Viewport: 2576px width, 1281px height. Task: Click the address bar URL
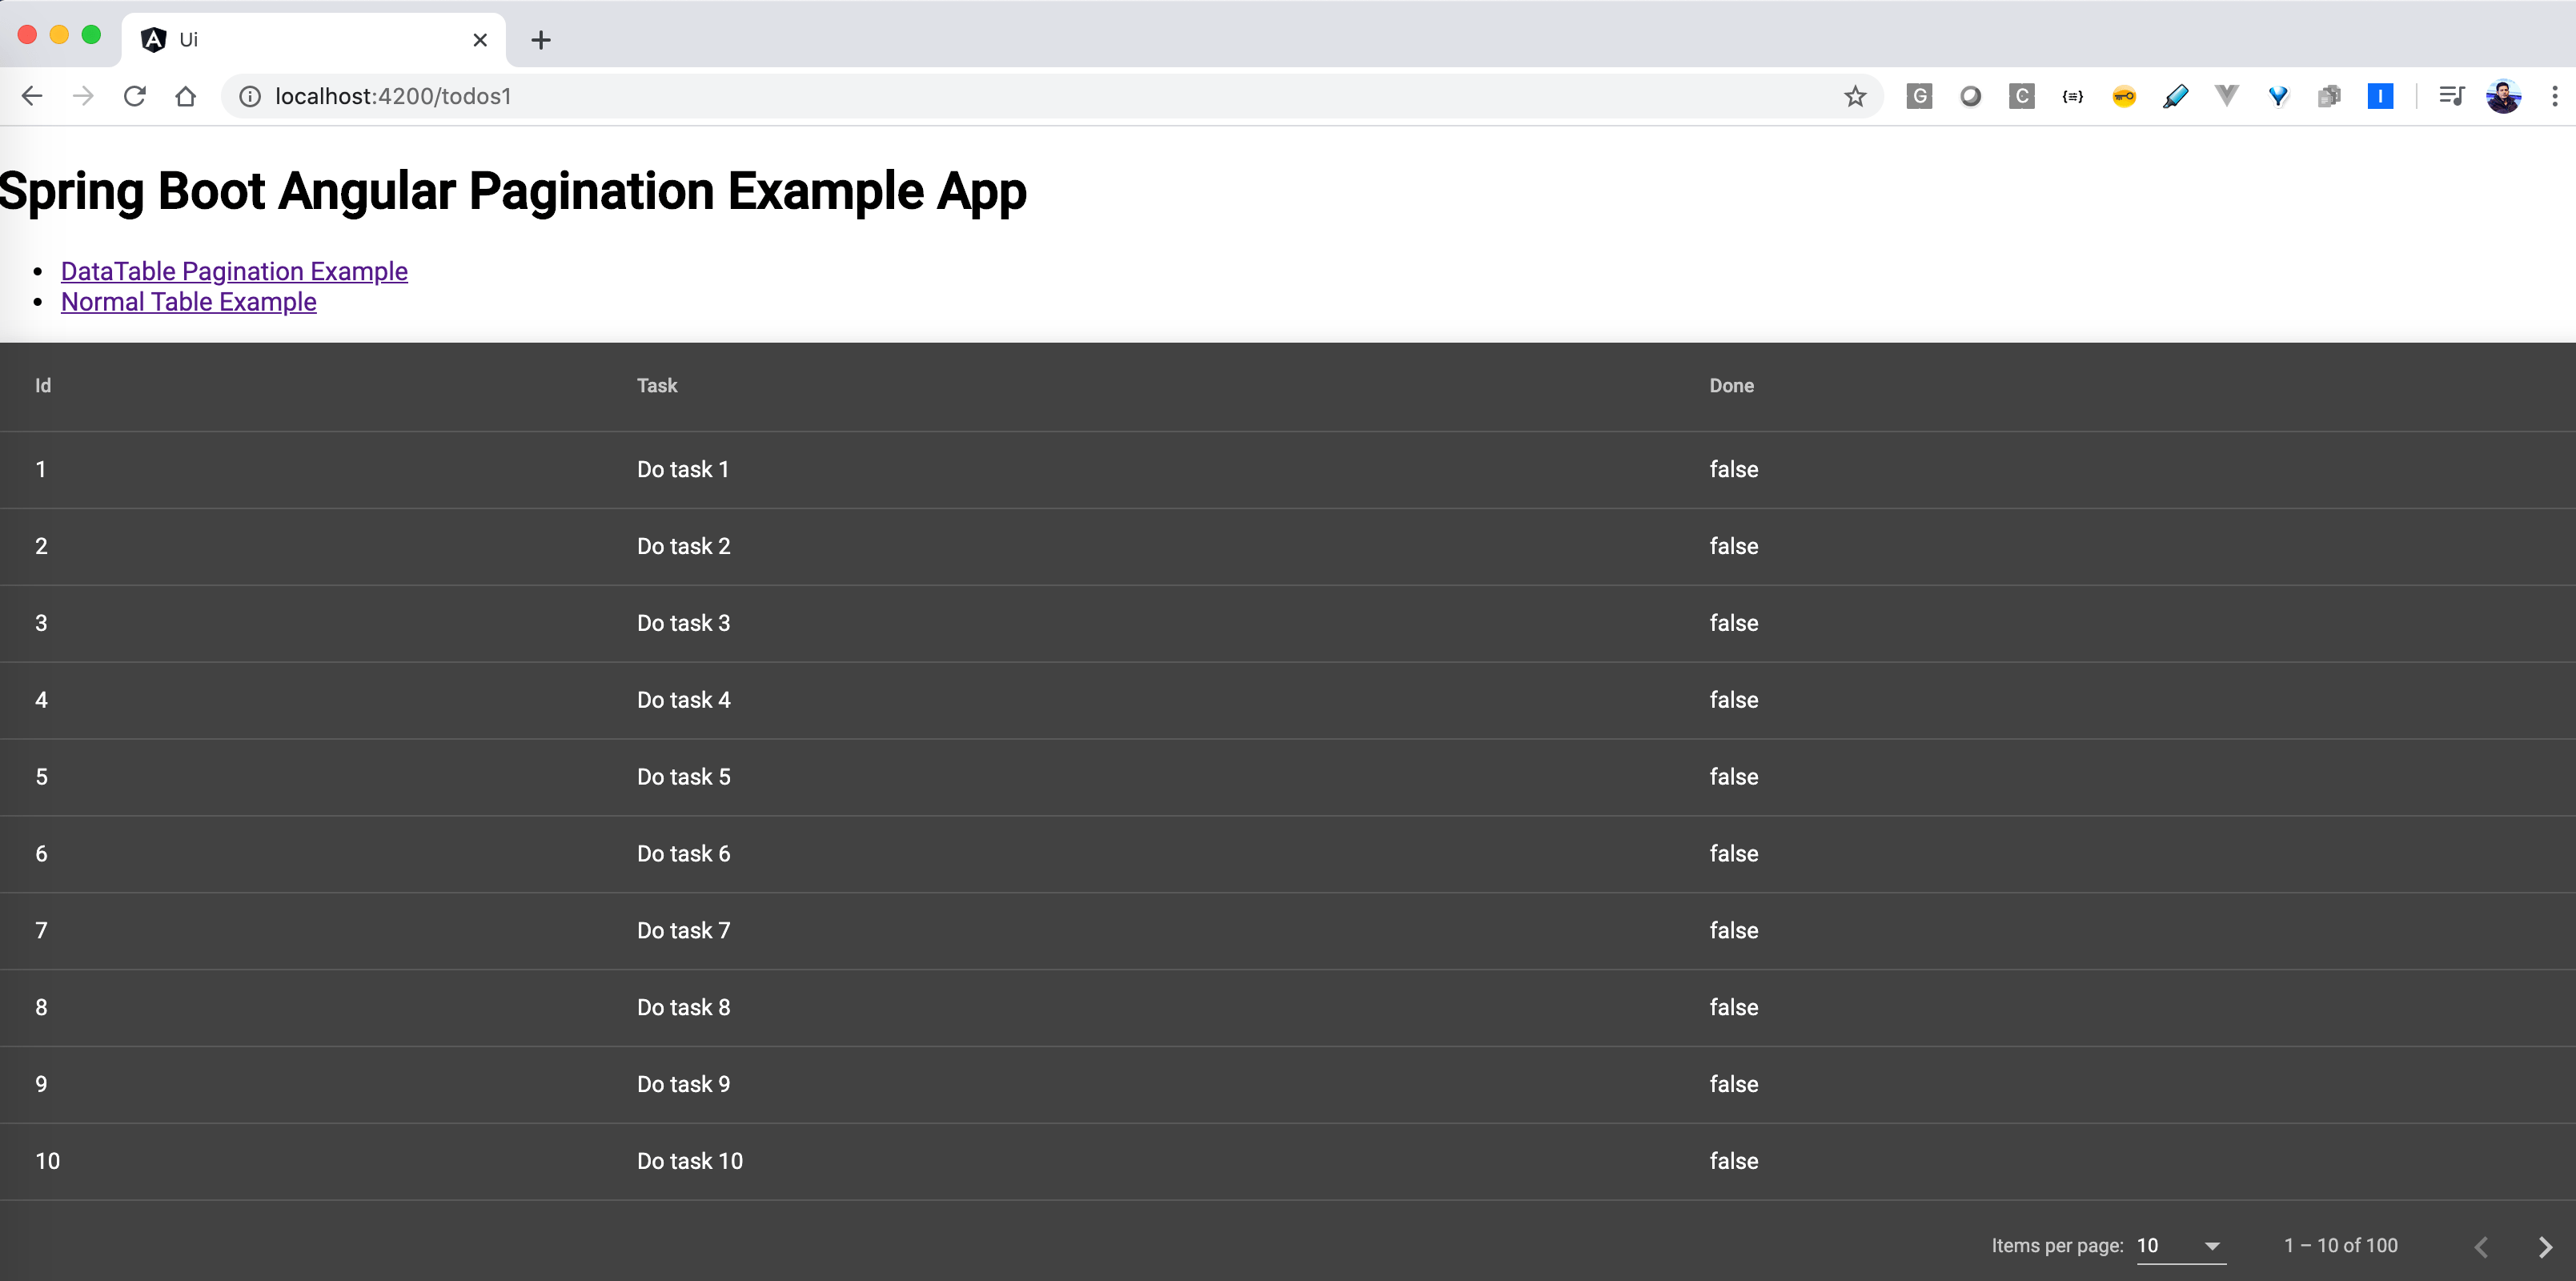click(x=392, y=96)
